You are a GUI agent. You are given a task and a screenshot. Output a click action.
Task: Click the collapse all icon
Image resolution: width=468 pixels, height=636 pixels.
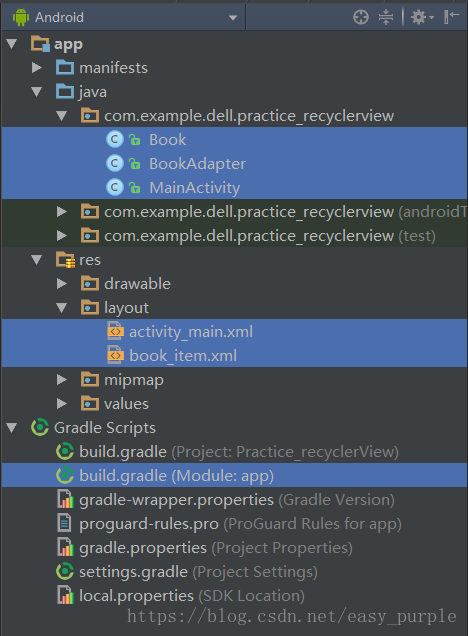pos(386,17)
